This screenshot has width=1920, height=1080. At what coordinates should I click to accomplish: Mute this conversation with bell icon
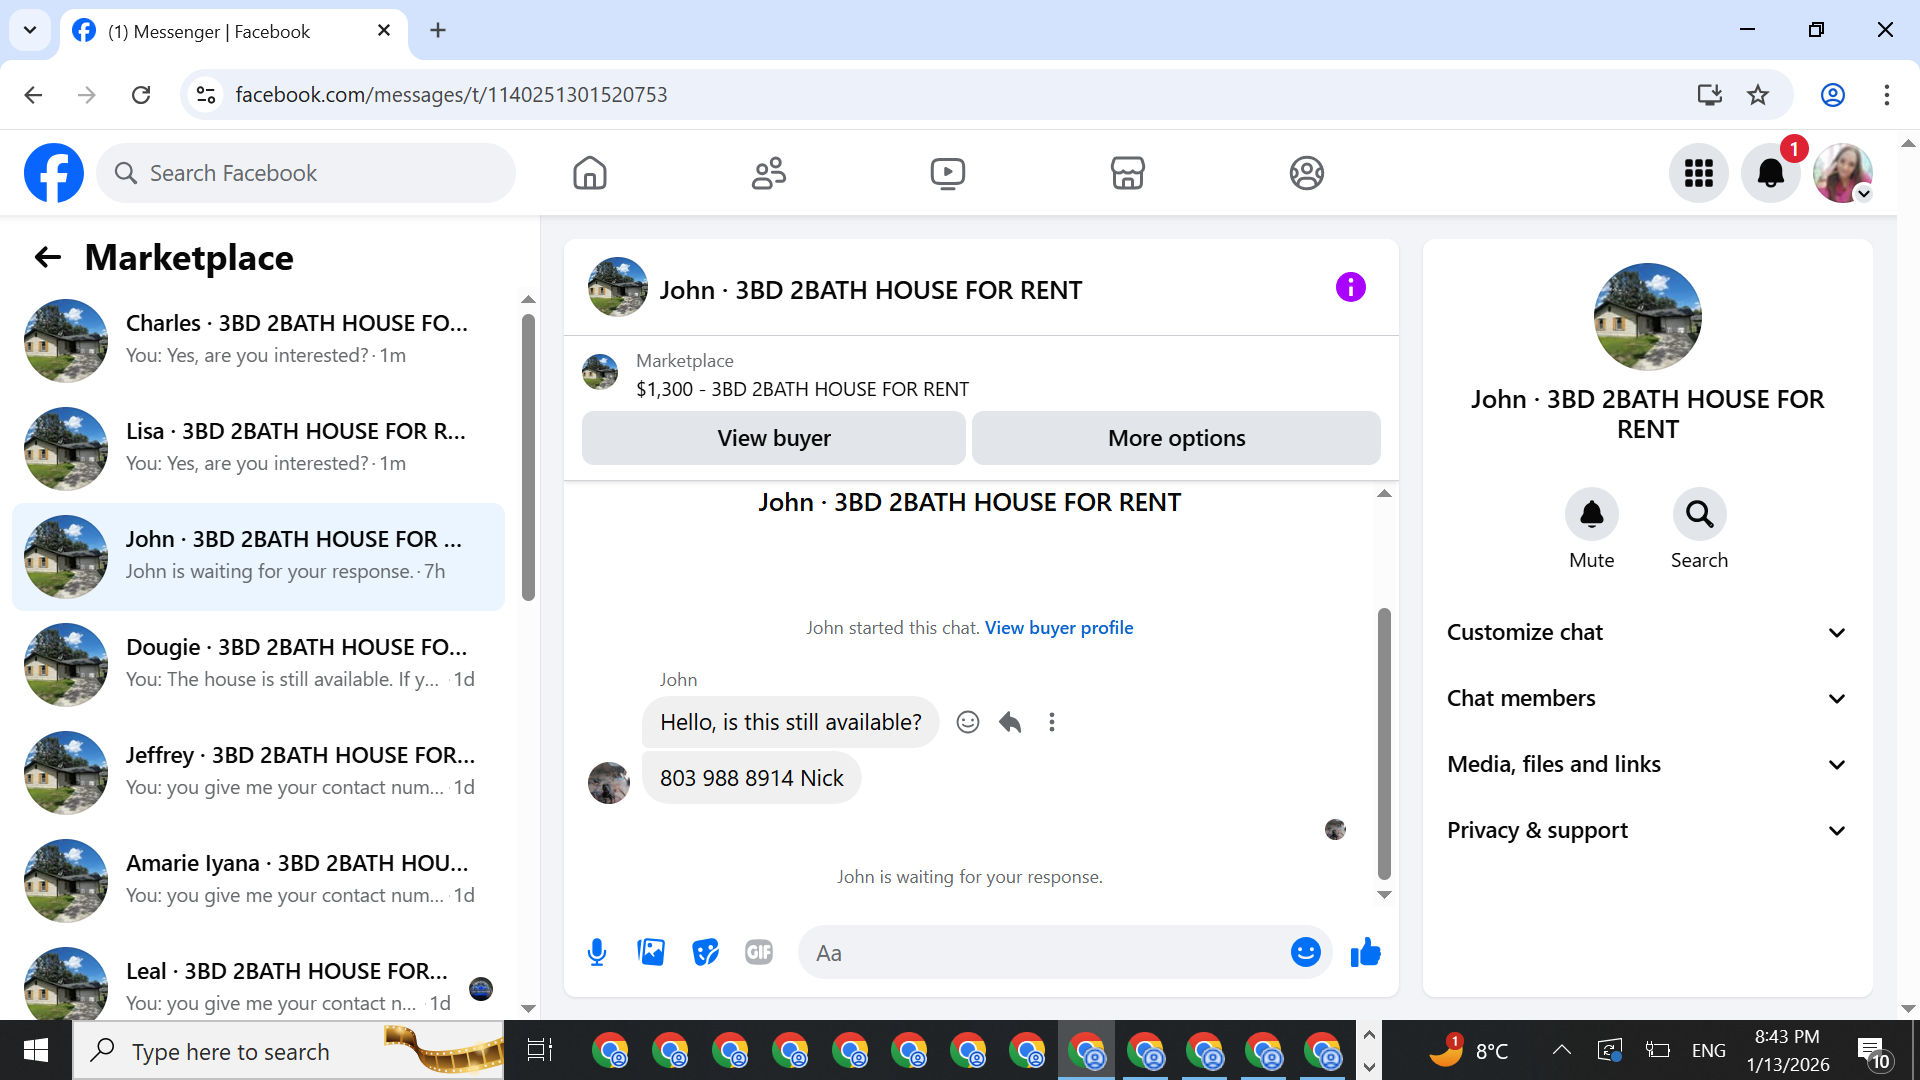click(x=1591, y=514)
